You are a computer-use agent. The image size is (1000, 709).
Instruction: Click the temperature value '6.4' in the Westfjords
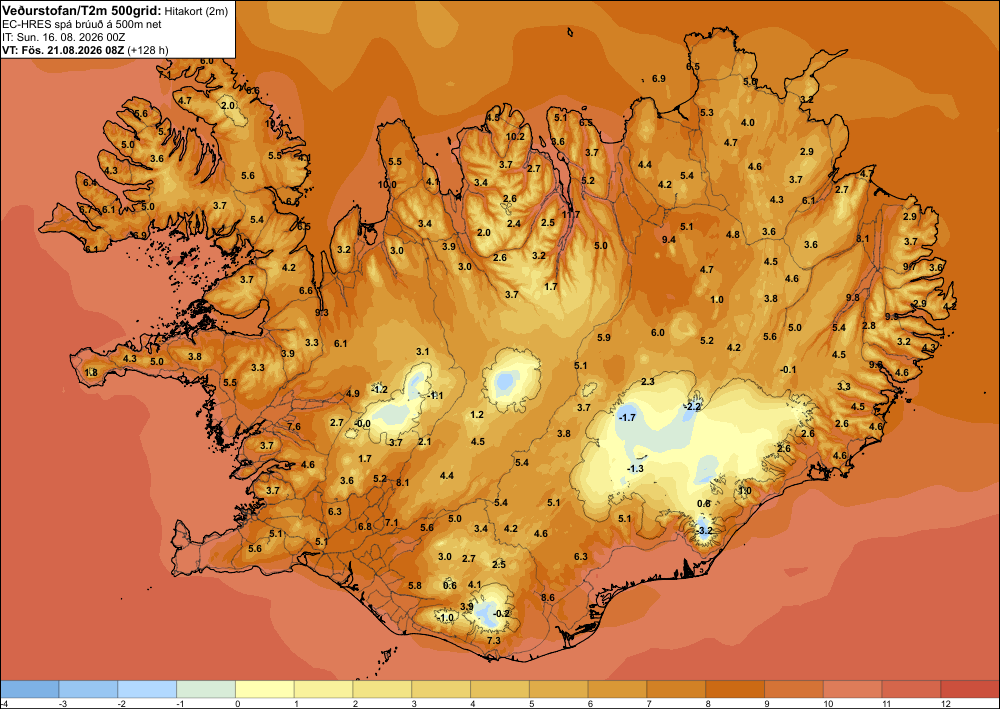tap(90, 183)
